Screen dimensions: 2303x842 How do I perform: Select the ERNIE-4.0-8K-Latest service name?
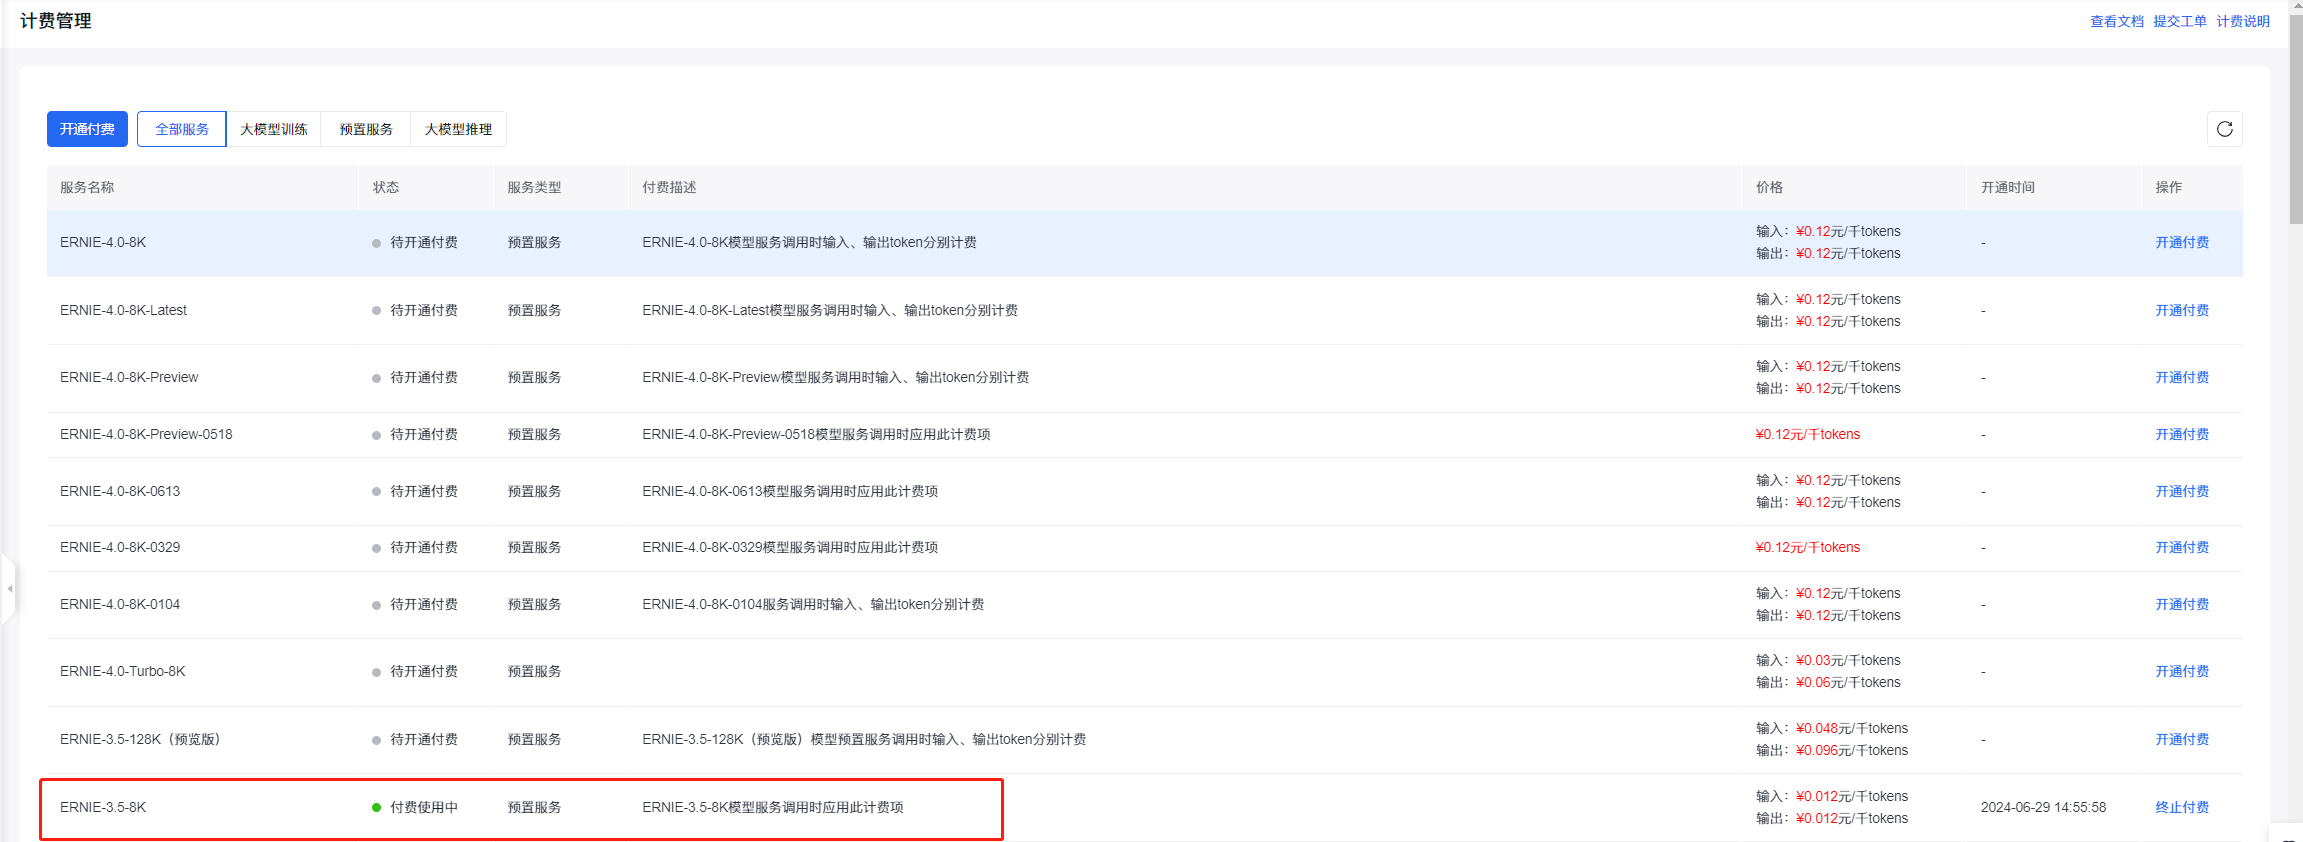[x=123, y=311]
